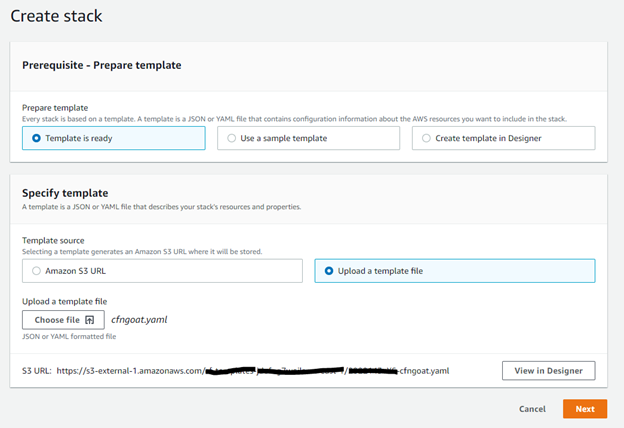The image size is (624, 428).
Task: Choose the "Use a sample template" option
Action: coord(232,138)
